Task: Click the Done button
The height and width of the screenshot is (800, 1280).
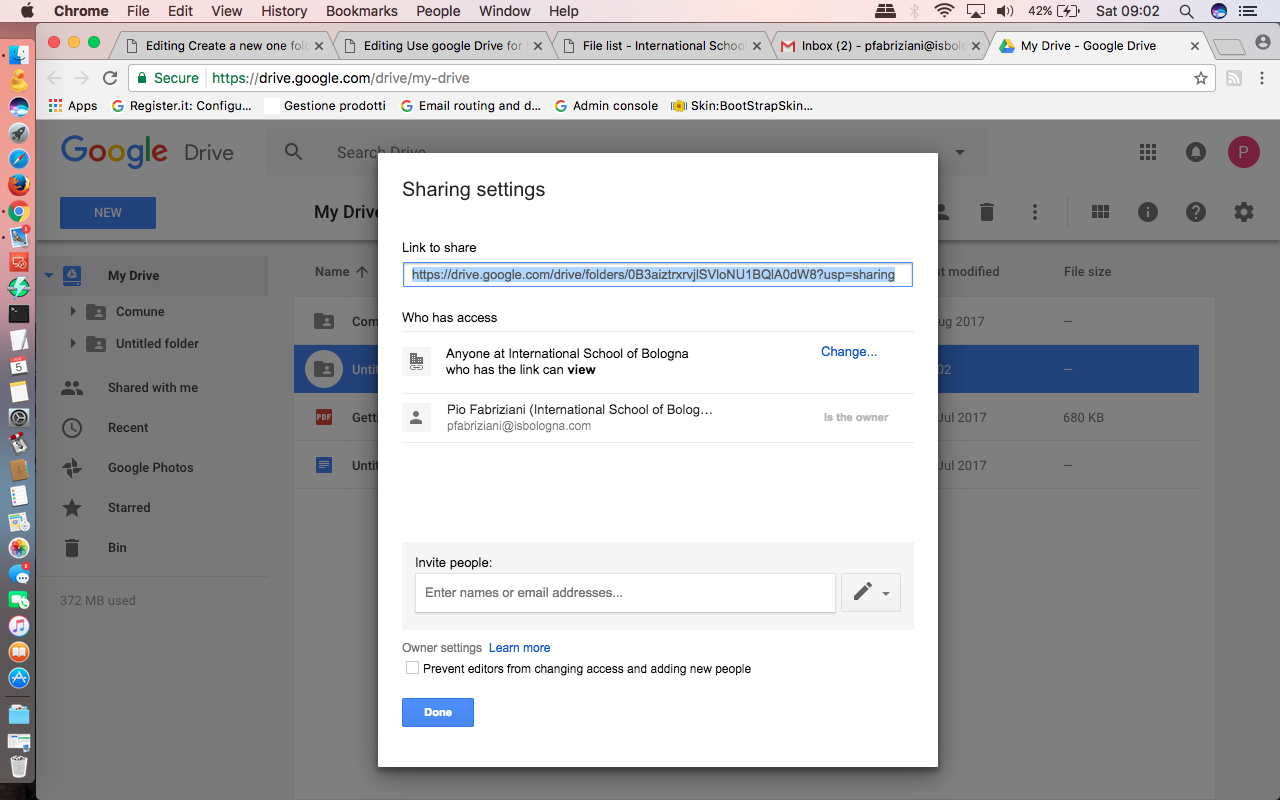Action: [x=438, y=712]
